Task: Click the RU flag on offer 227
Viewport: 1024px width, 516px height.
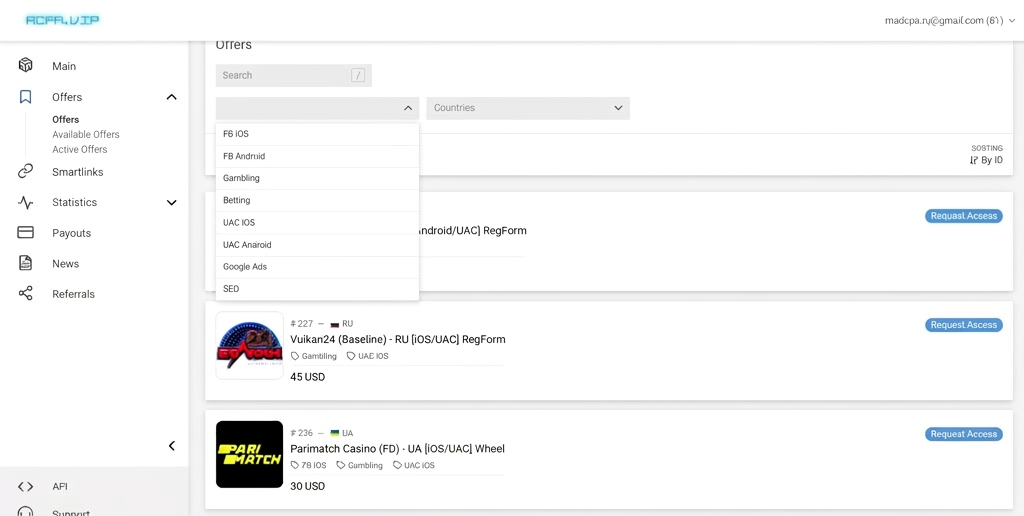Action: (x=334, y=324)
